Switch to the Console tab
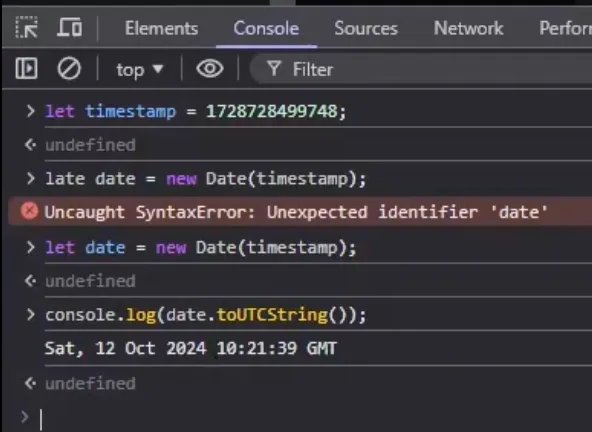 (x=266, y=28)
